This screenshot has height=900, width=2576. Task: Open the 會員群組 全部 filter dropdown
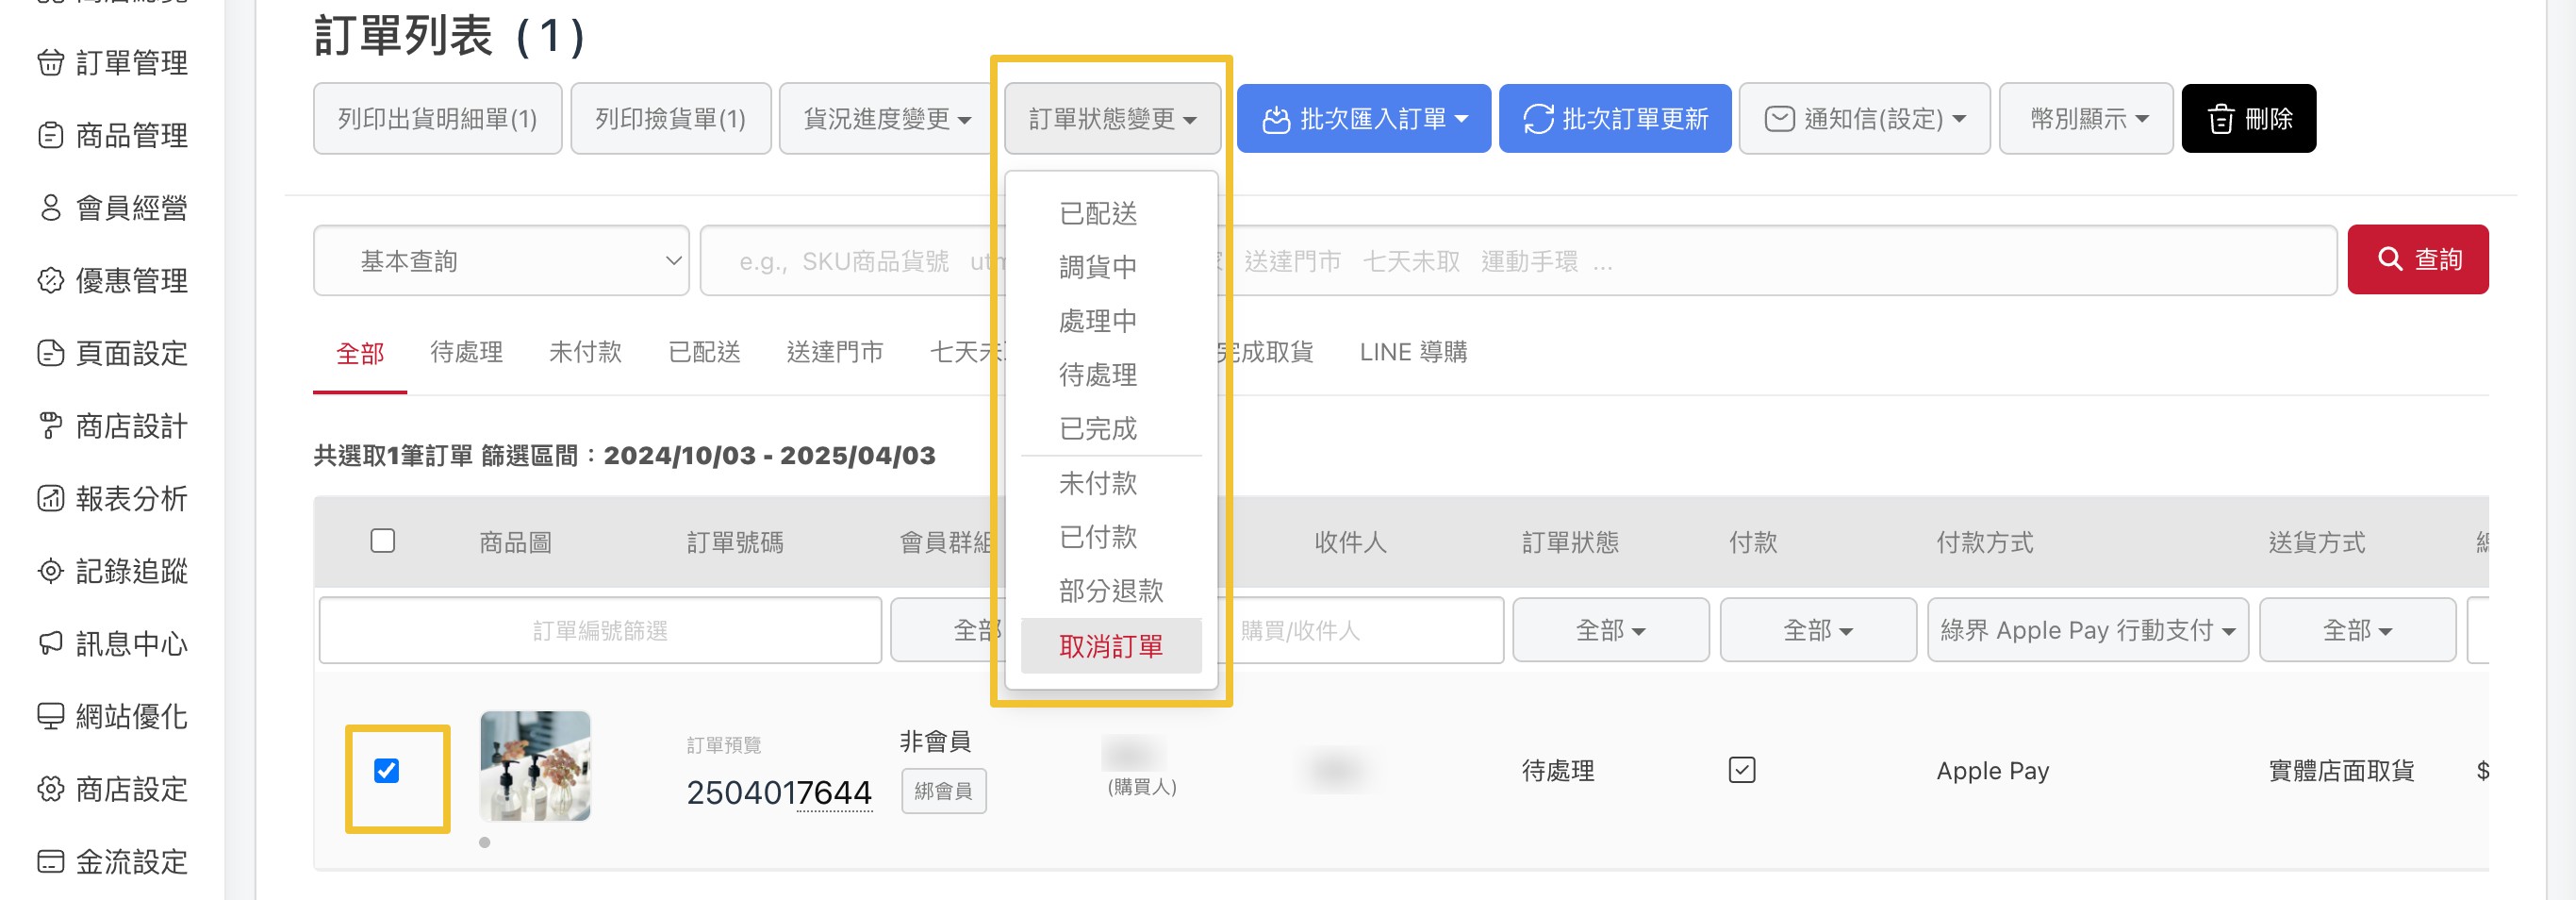click(946, 630)
